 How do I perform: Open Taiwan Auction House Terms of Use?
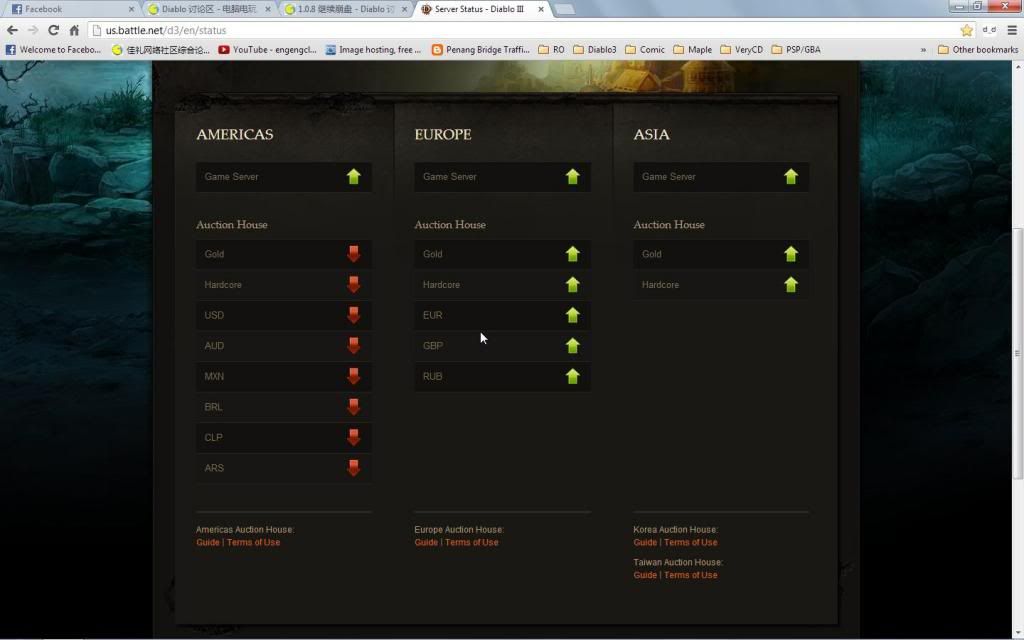click(x=690, y=575)
